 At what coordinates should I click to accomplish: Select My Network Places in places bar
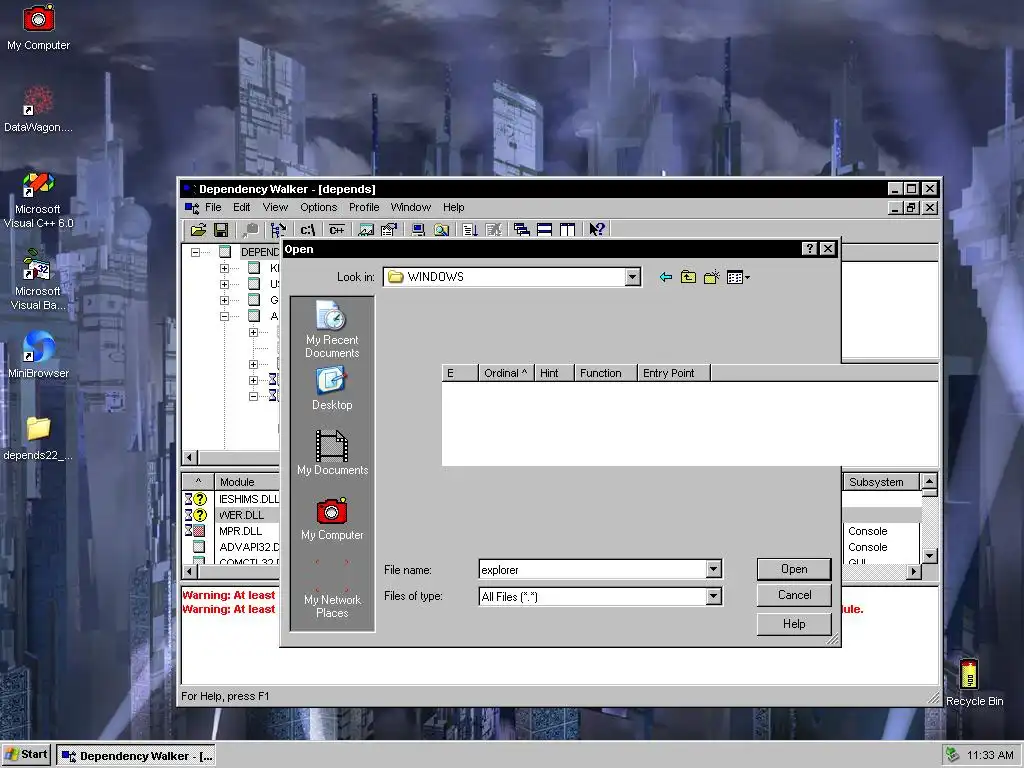pyautogui.click(x=332, y=590)
